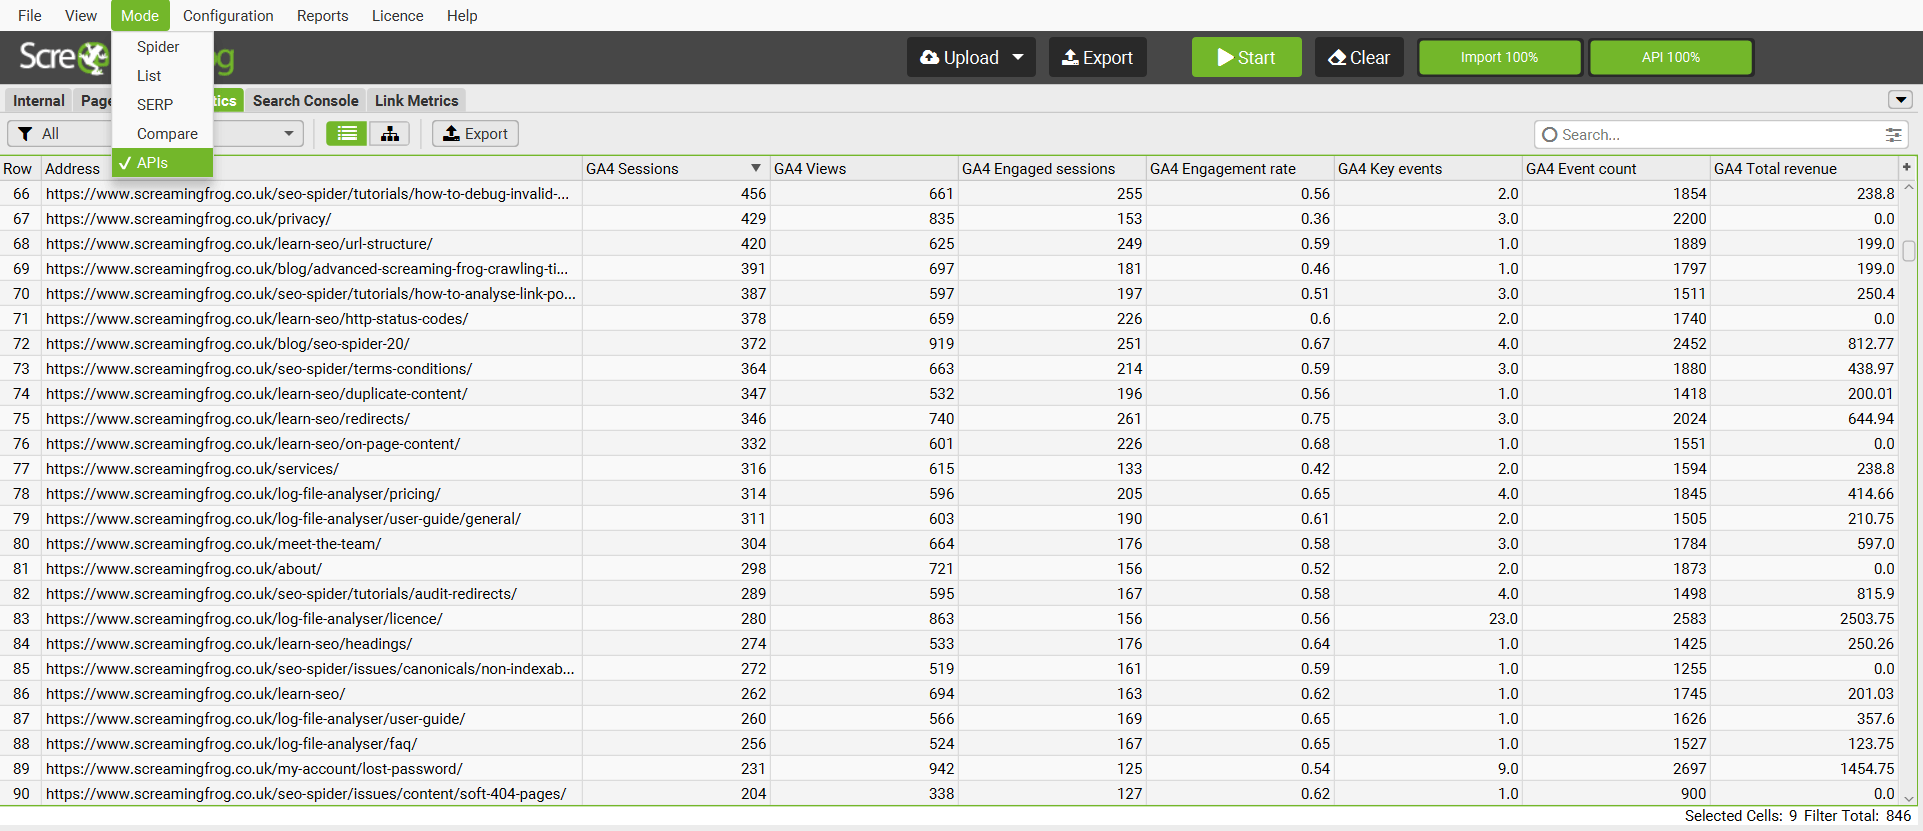Select List mode option
The image size is (1923, 831).
click(149, 76)
